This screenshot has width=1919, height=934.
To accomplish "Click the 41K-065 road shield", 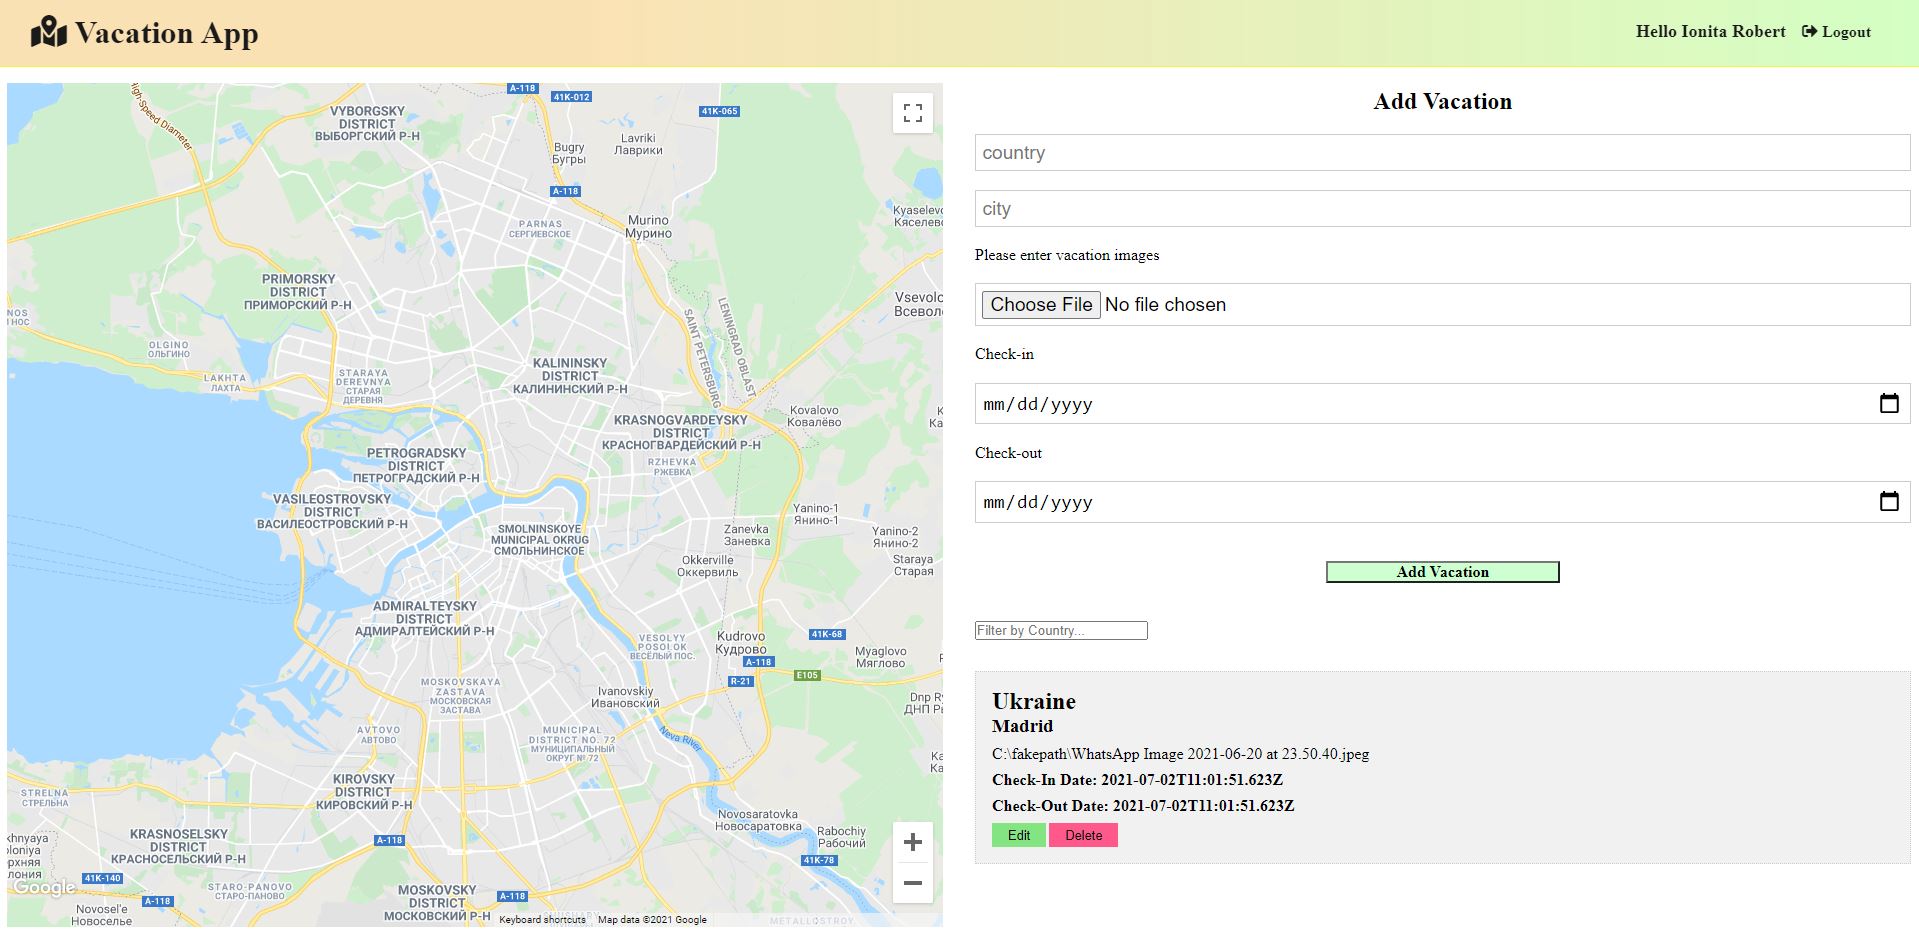I will tap(720, 111).
